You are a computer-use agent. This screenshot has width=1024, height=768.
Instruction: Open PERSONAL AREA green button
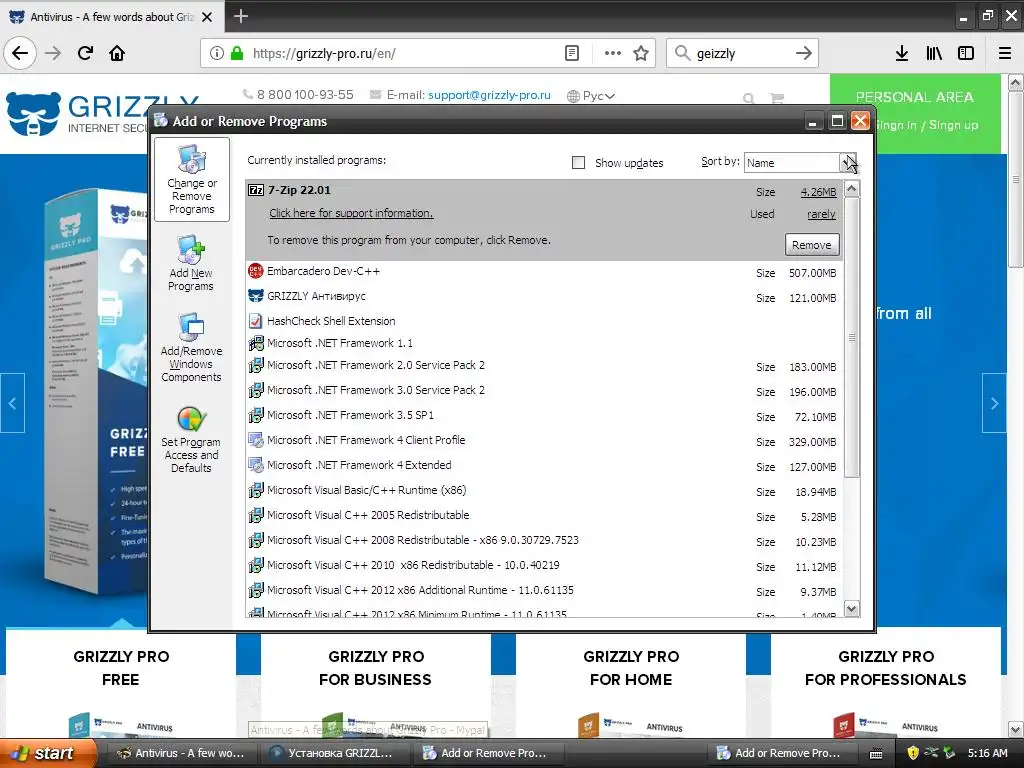coord(915,112)
